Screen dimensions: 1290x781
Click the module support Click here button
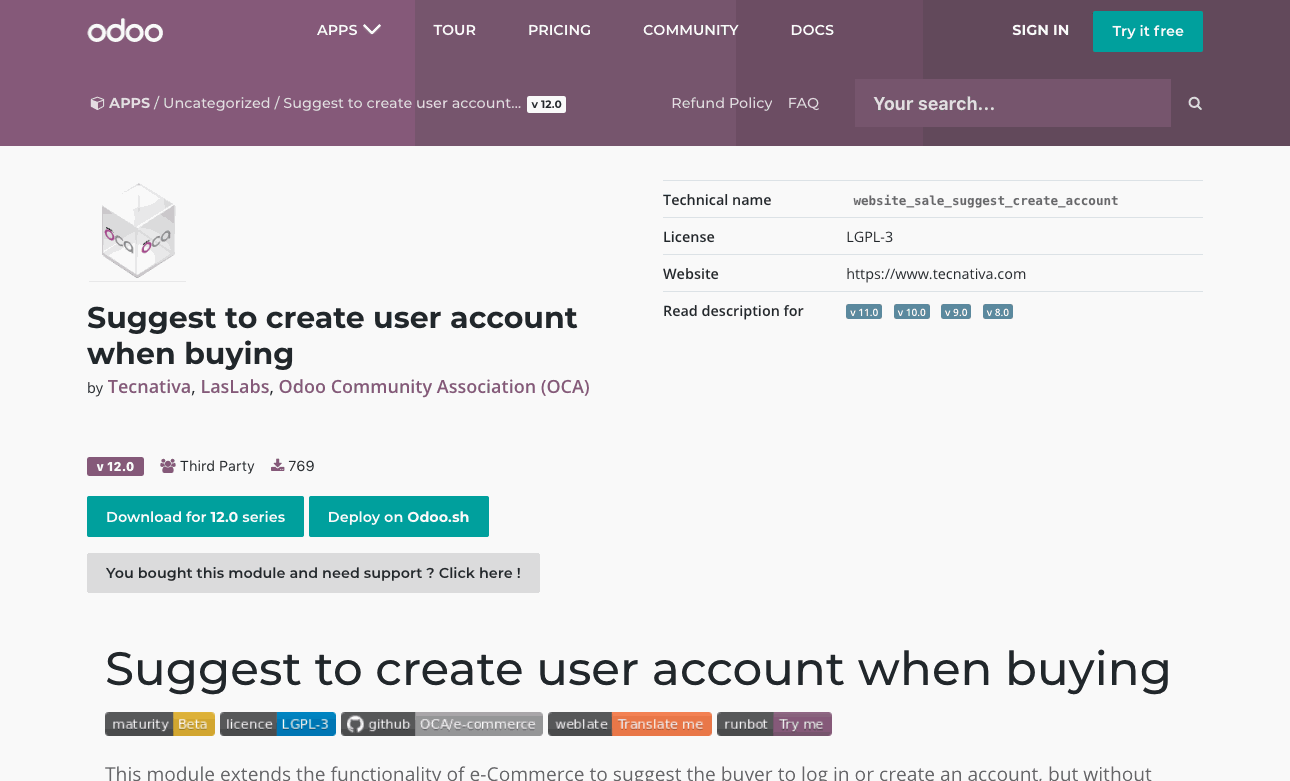click(x=313, y=573)
